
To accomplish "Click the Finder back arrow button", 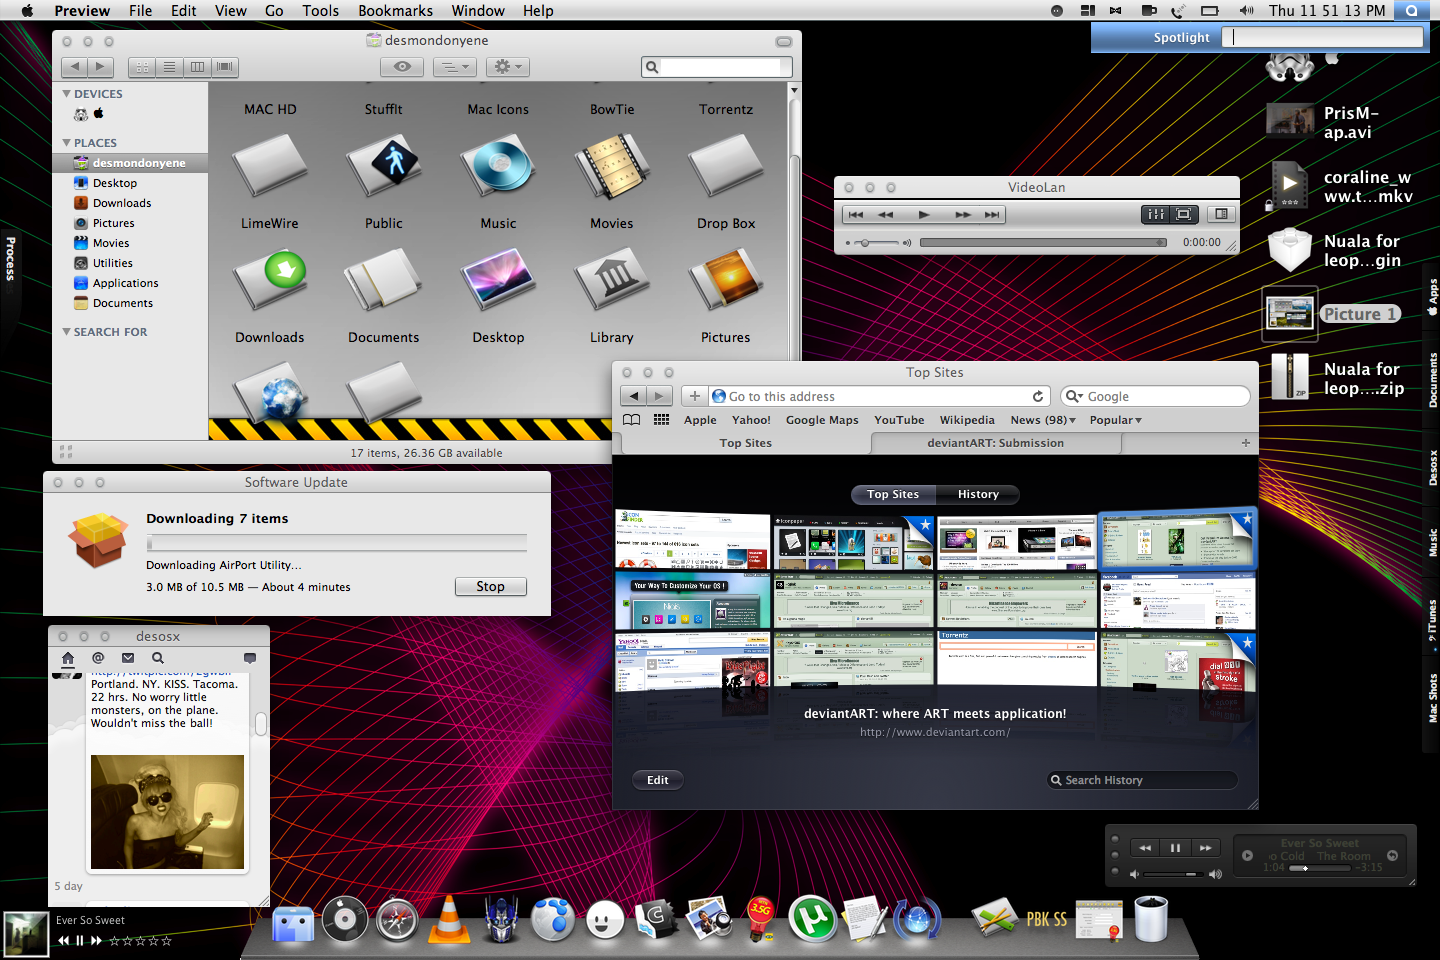I will coord(74,67).
